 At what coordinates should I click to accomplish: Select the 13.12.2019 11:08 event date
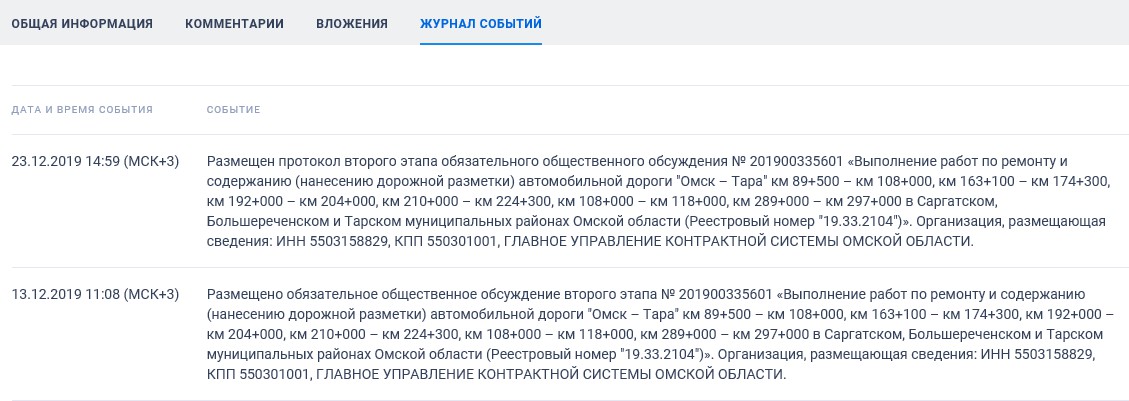tap(95, 294)
